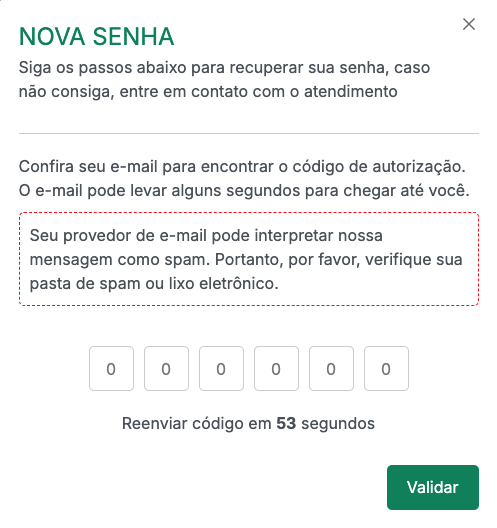This screenshot has height=528, width=497.
Task: Focus the sixth code digit box
Action: coord(386,368)
